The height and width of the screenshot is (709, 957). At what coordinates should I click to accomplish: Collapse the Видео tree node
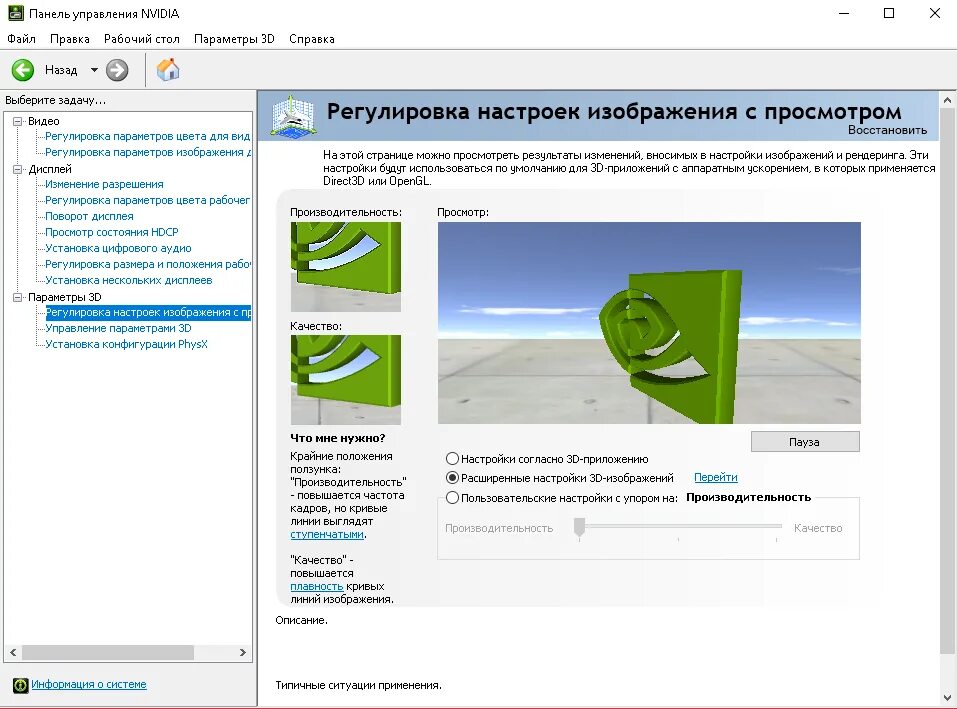18,121
